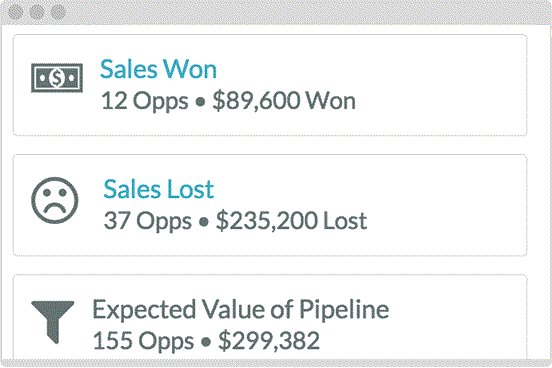The height and width of the screenshot is (368, 552).
Task: Open the Sales Won link
Action: (158, 69)
